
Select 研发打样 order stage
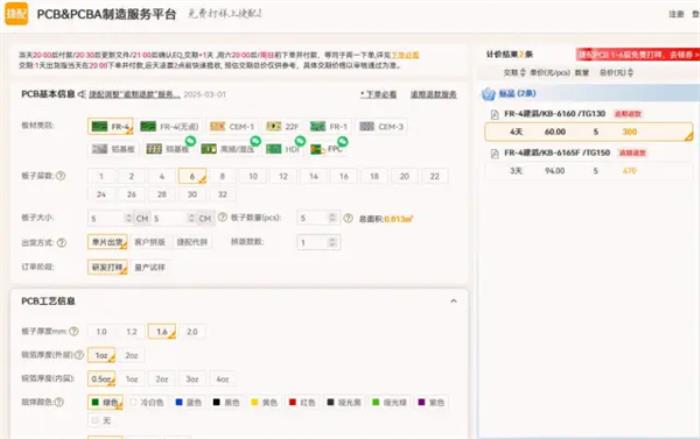click(108, 267)
